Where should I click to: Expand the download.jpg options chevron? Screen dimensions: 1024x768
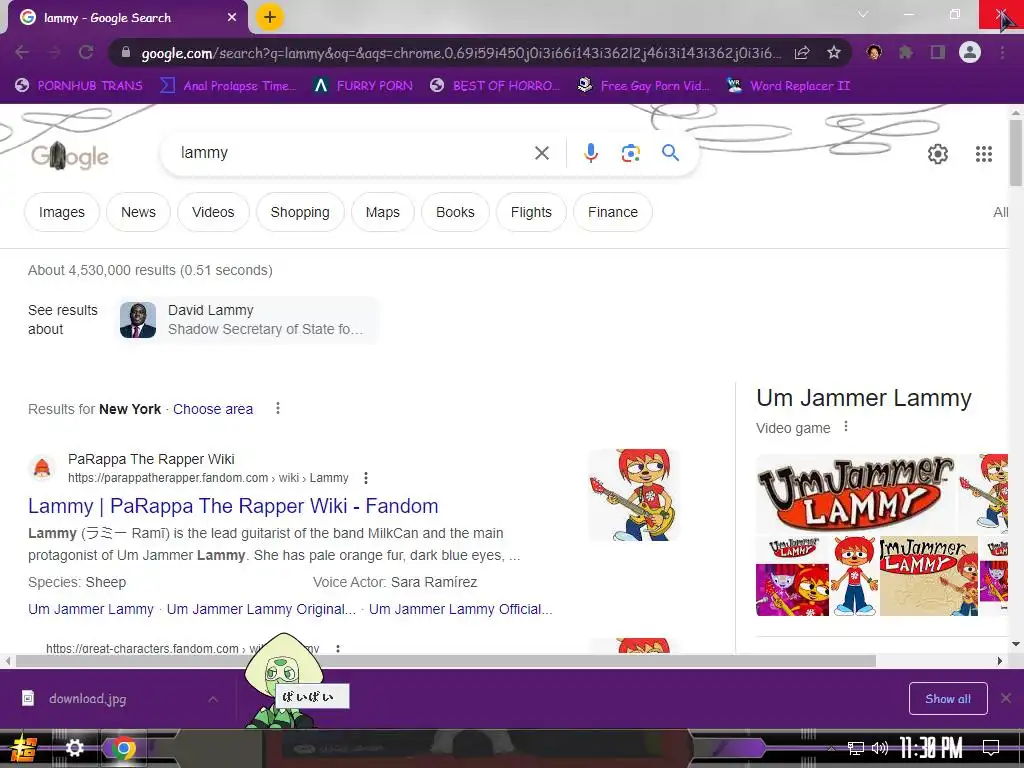click(213, 699)
